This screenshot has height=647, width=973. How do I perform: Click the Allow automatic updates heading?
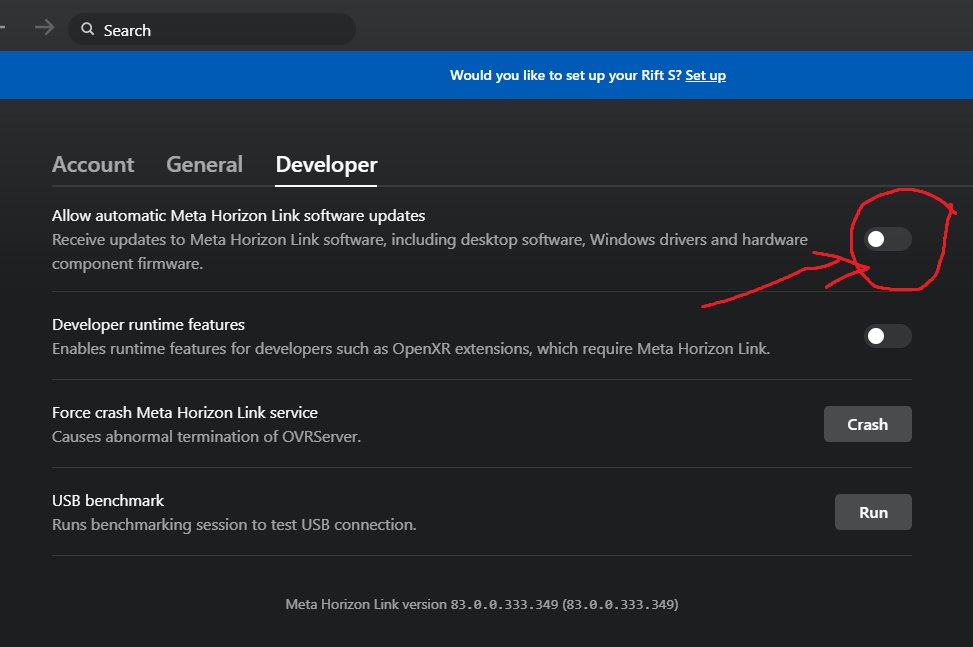[238, 215]
